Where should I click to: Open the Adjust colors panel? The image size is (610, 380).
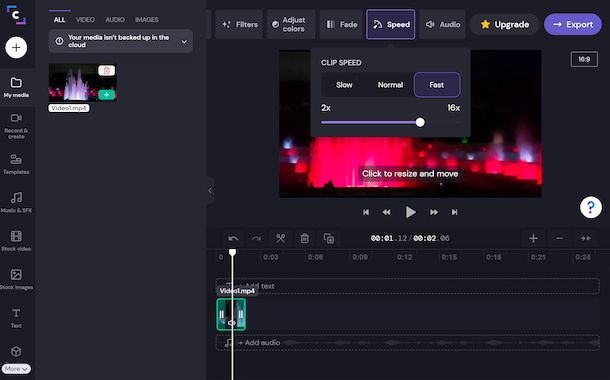(291, 24)
